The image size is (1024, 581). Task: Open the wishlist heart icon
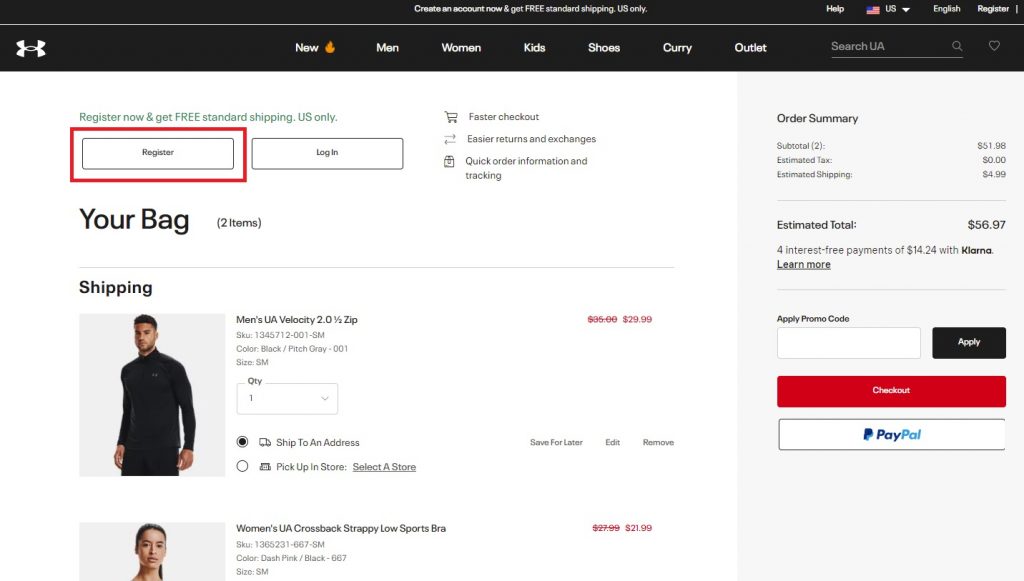[x=994, y=46]
